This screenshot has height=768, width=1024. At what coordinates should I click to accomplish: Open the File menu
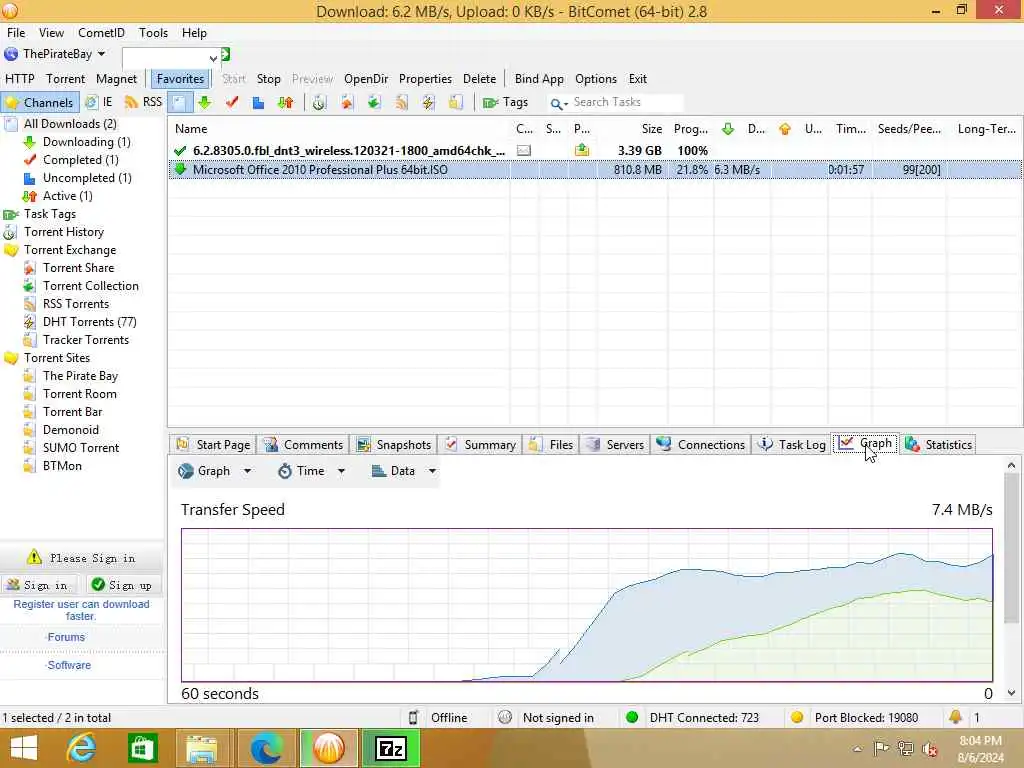coord(16,33)
